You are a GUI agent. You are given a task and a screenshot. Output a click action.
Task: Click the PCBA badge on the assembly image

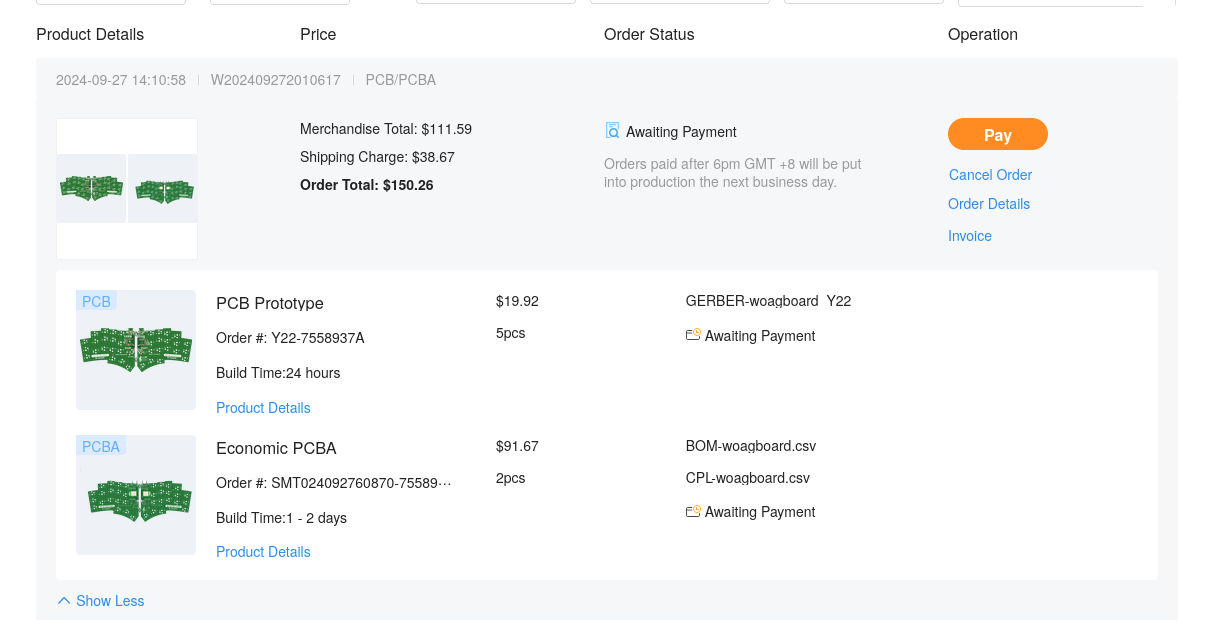click(101, 446)
